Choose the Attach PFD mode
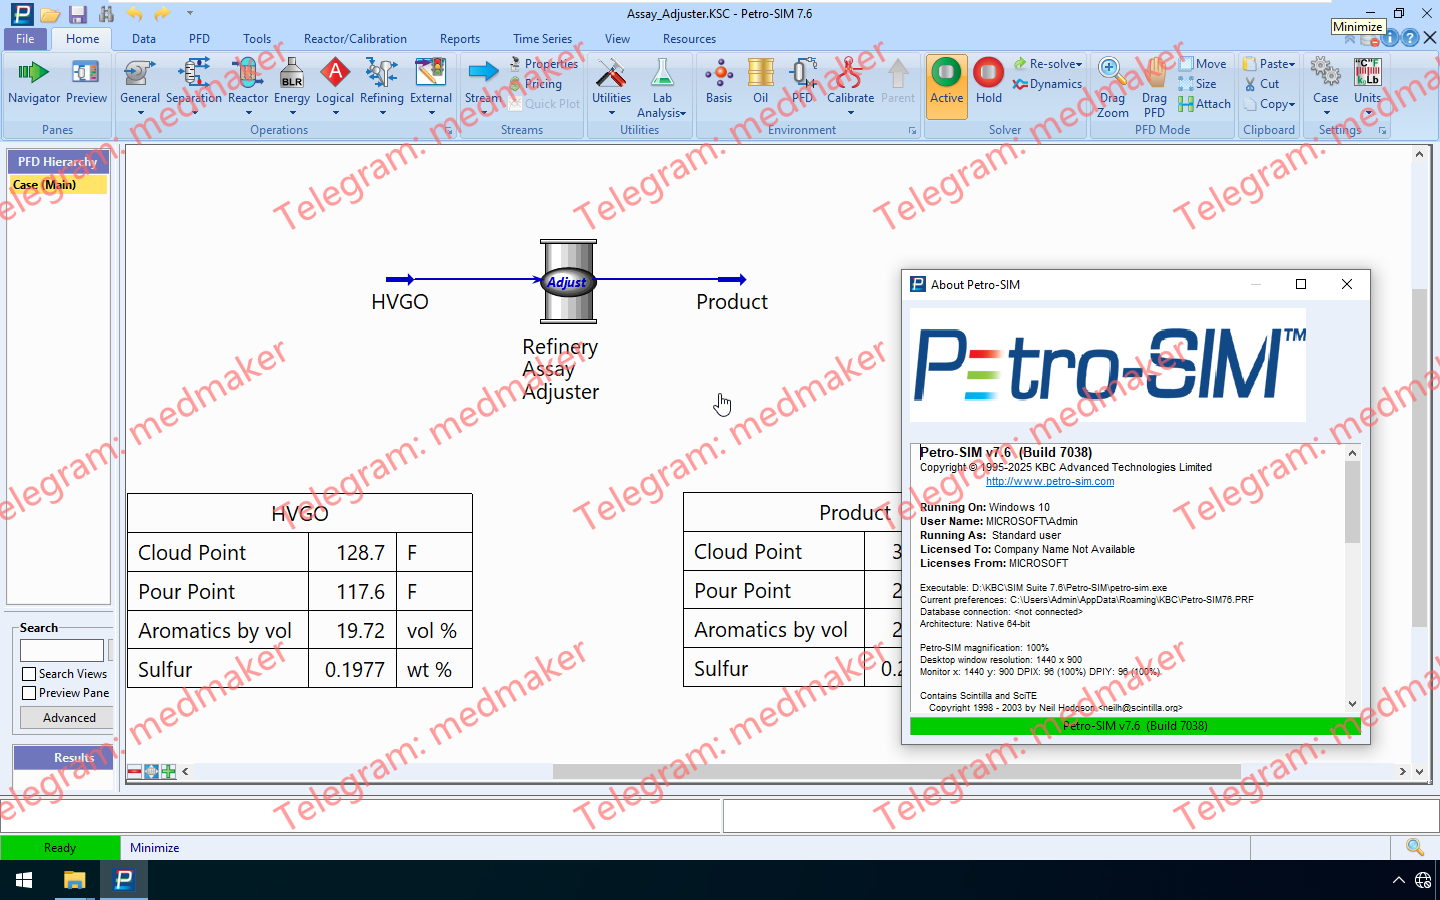The height and width of the screenshot is (900, 1440). (x=1204, y=104)
